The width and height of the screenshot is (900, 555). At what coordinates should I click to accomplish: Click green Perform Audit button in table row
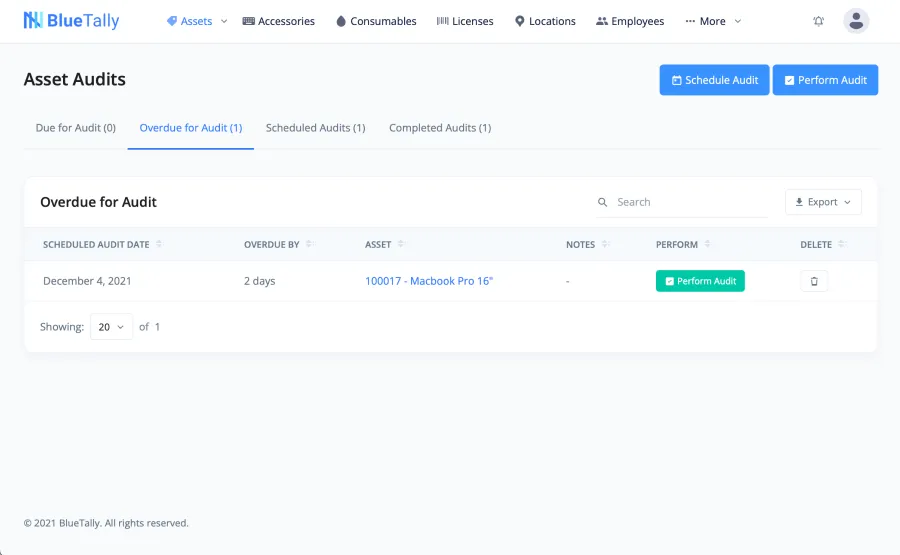click(x=700, y=281)
